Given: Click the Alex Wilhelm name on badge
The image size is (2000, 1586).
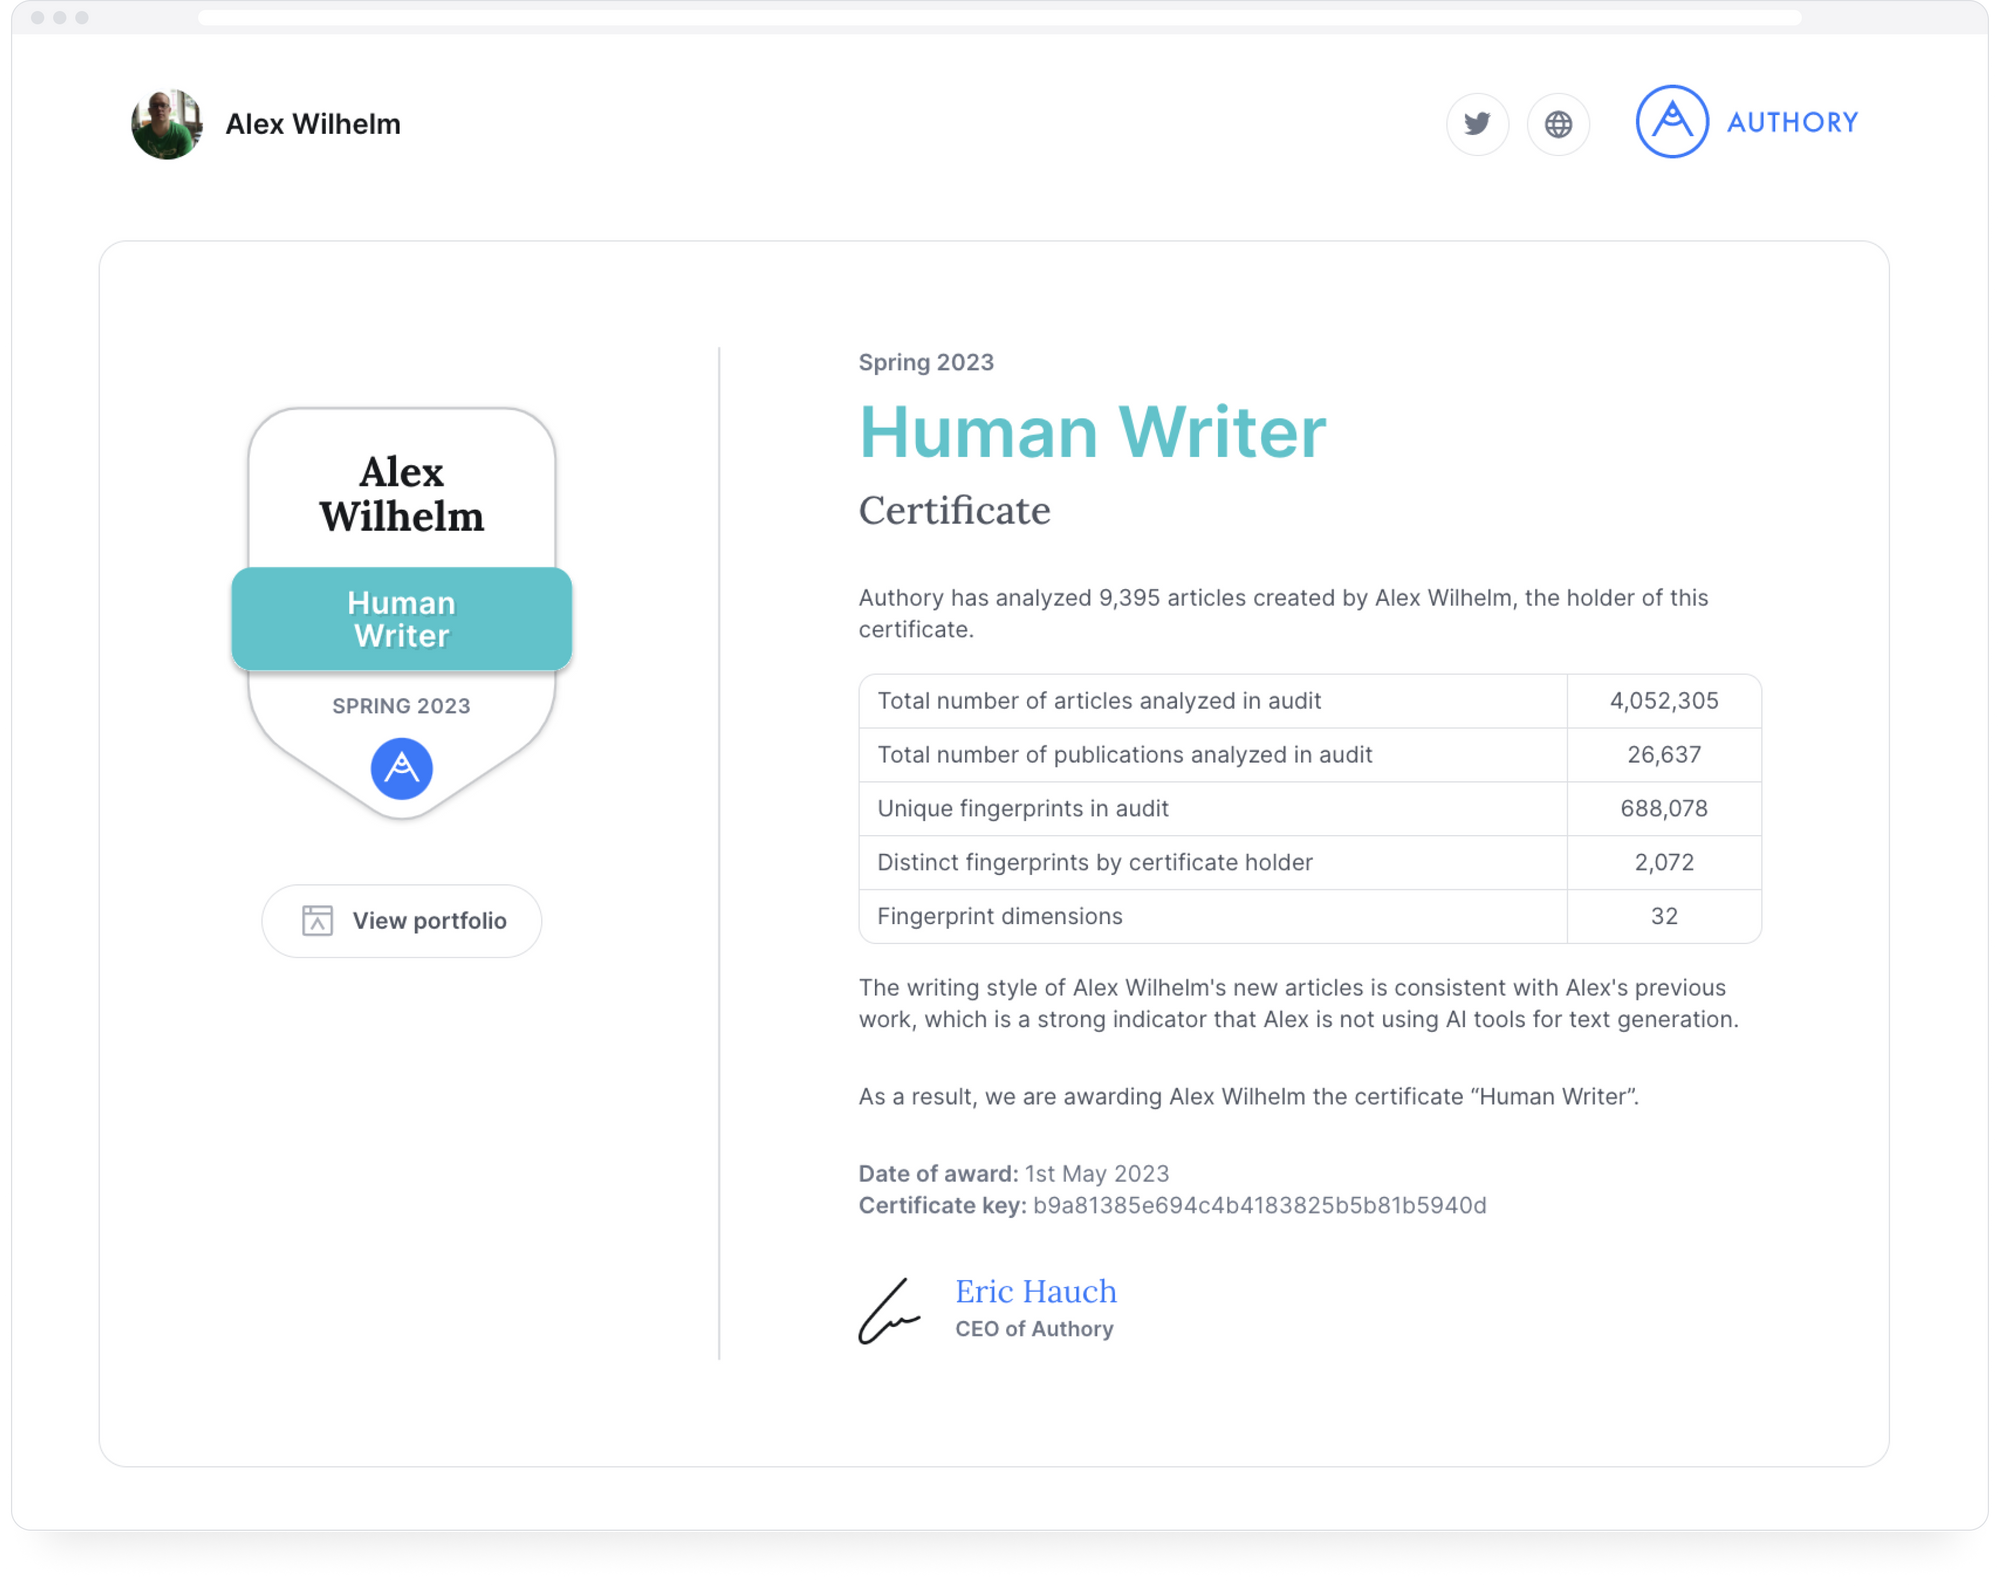Looking at the screenshot, I should [x=402, y=494].
